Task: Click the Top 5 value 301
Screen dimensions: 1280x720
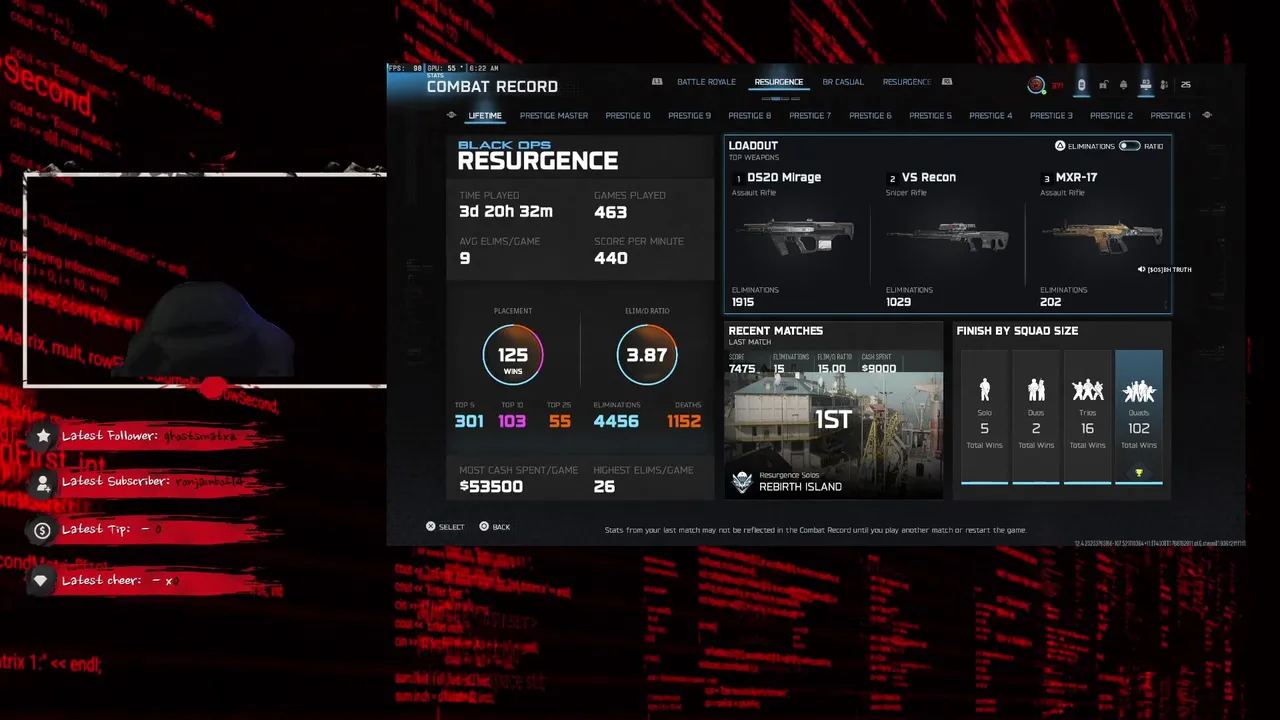Action: tap(469, 421)
